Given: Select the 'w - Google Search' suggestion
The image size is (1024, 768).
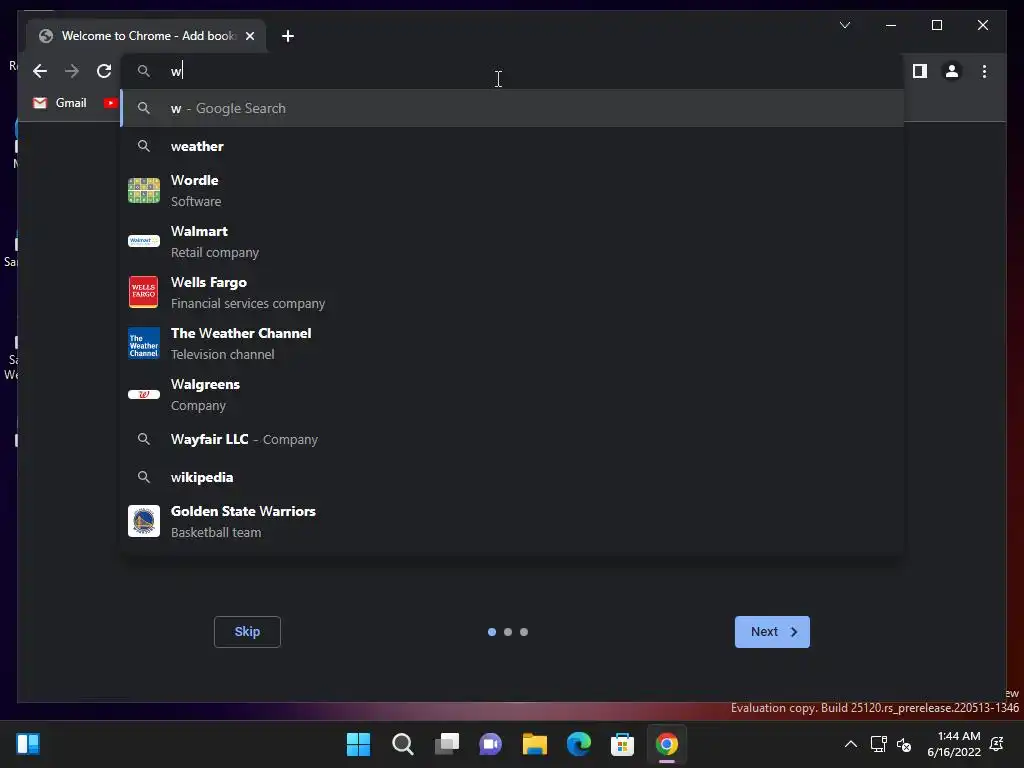Looking at the screenshot, I should (512, 108).
